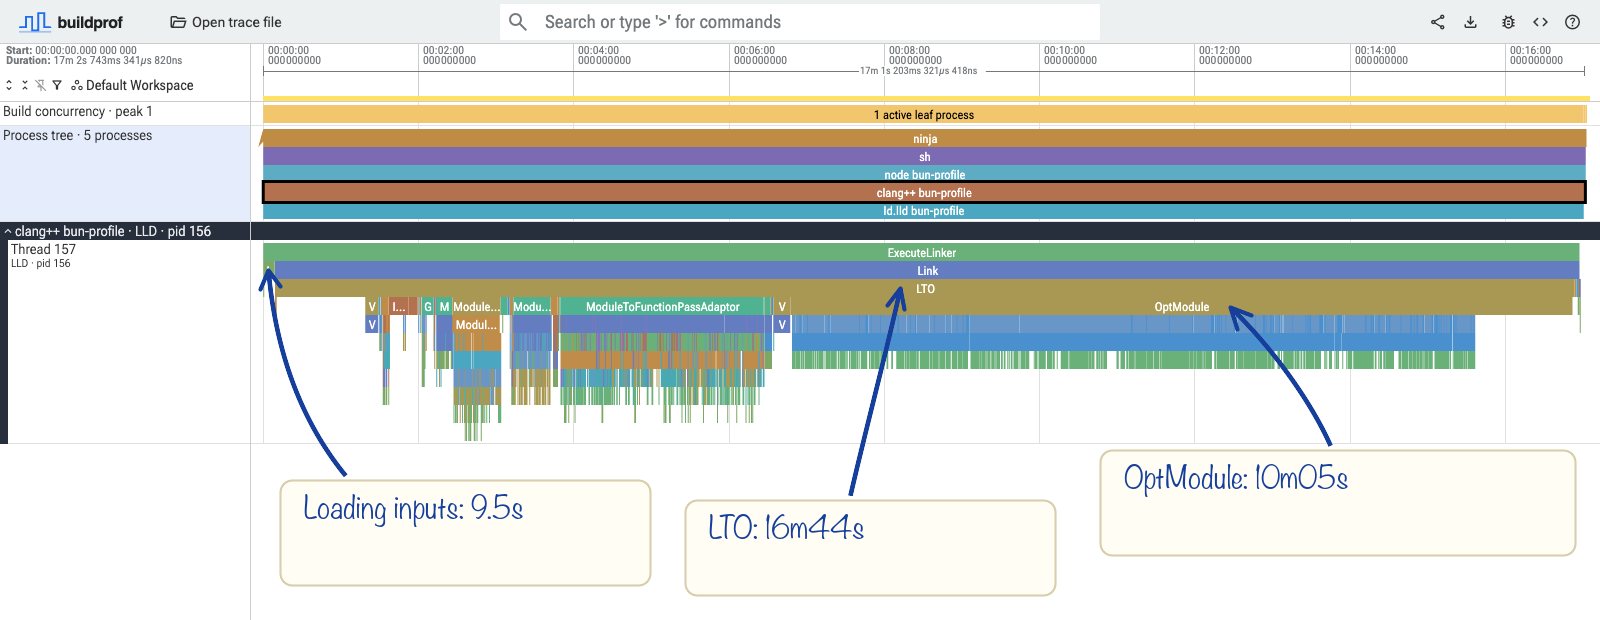Select the 'Modu...' slice
This screenshot has width=1600, height=620.
point(531,307)
